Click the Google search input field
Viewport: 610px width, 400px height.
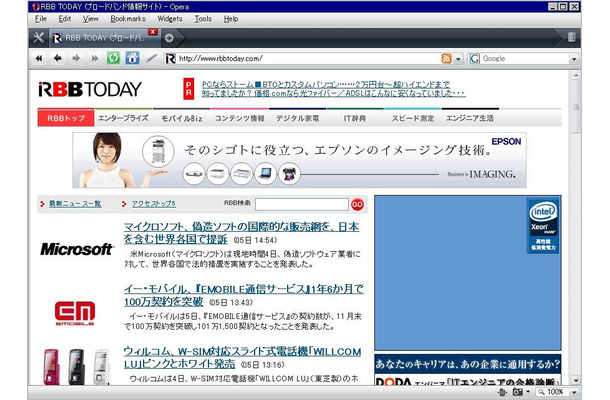tap(525, 59)
